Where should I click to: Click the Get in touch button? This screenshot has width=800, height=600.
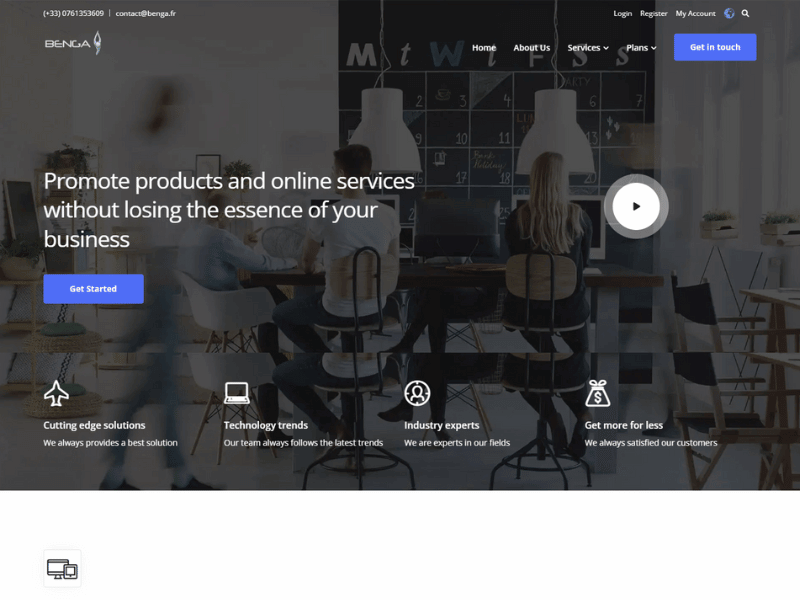pos(715,47)
